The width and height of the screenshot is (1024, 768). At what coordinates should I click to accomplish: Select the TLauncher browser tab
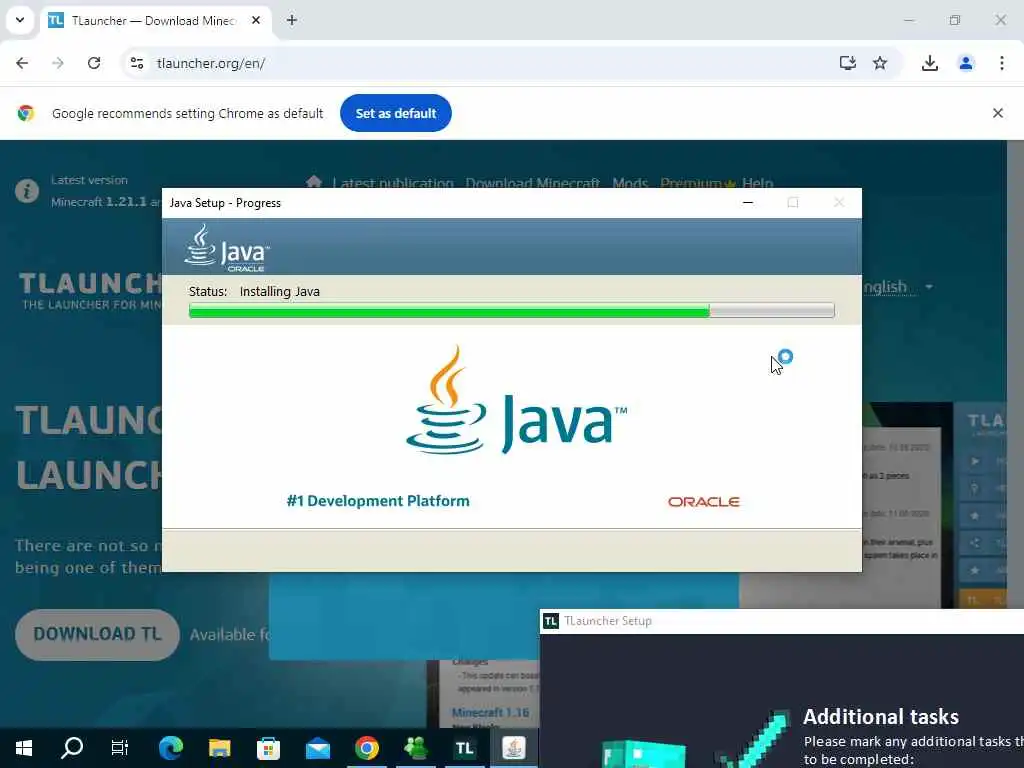click(154, 21)
